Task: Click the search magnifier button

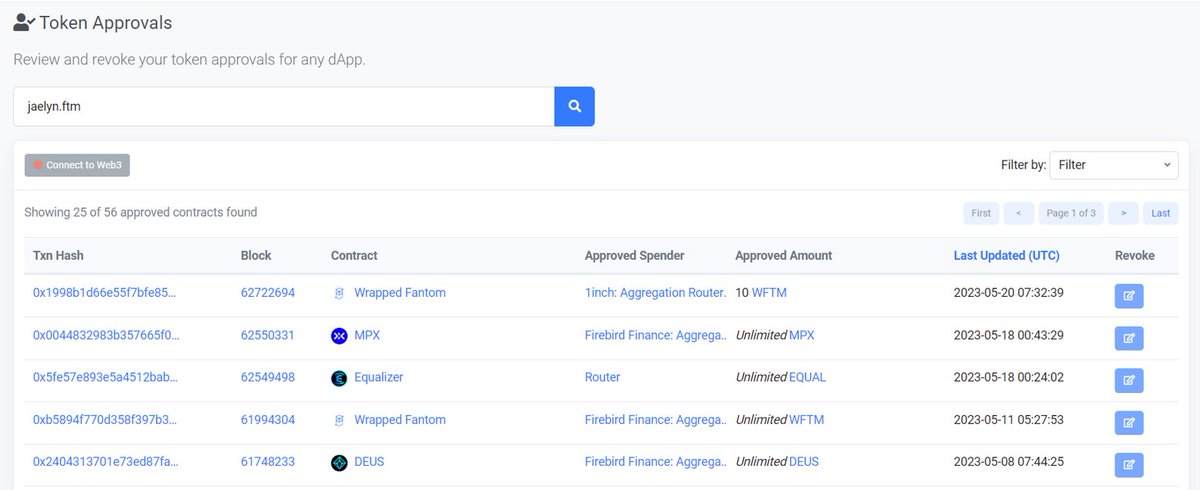Action: coord(574,106)
